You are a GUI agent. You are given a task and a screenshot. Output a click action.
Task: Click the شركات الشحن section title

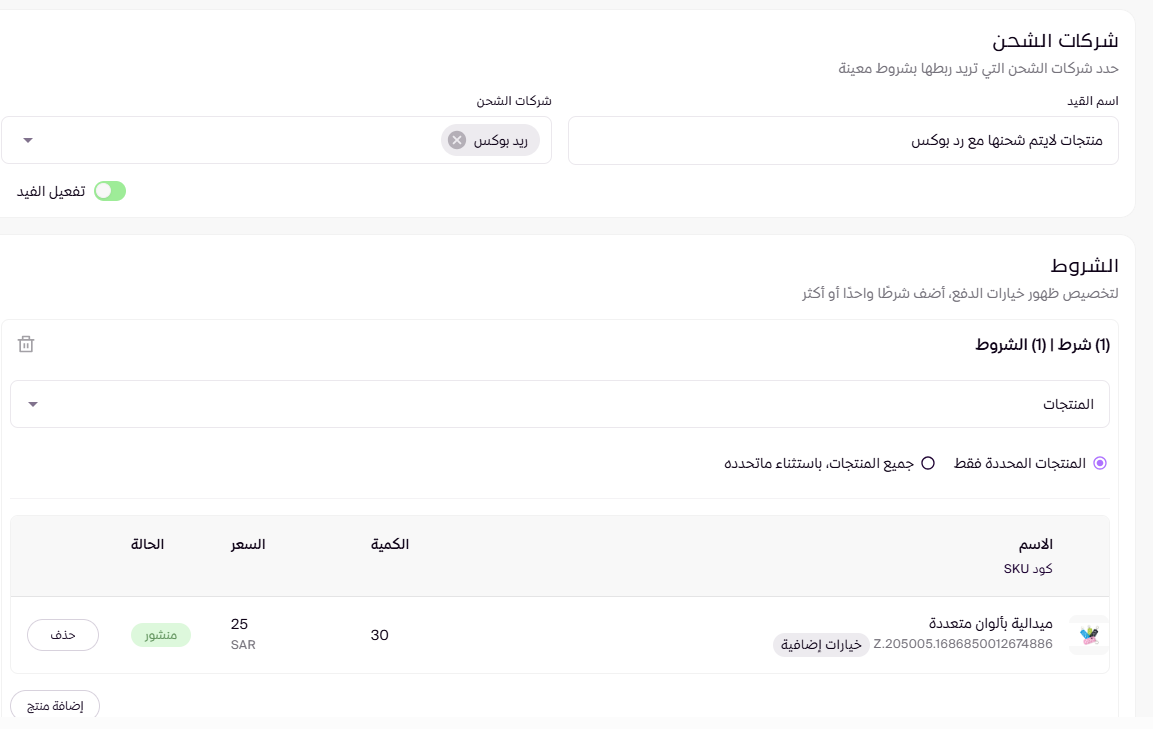pos(1055,40)
